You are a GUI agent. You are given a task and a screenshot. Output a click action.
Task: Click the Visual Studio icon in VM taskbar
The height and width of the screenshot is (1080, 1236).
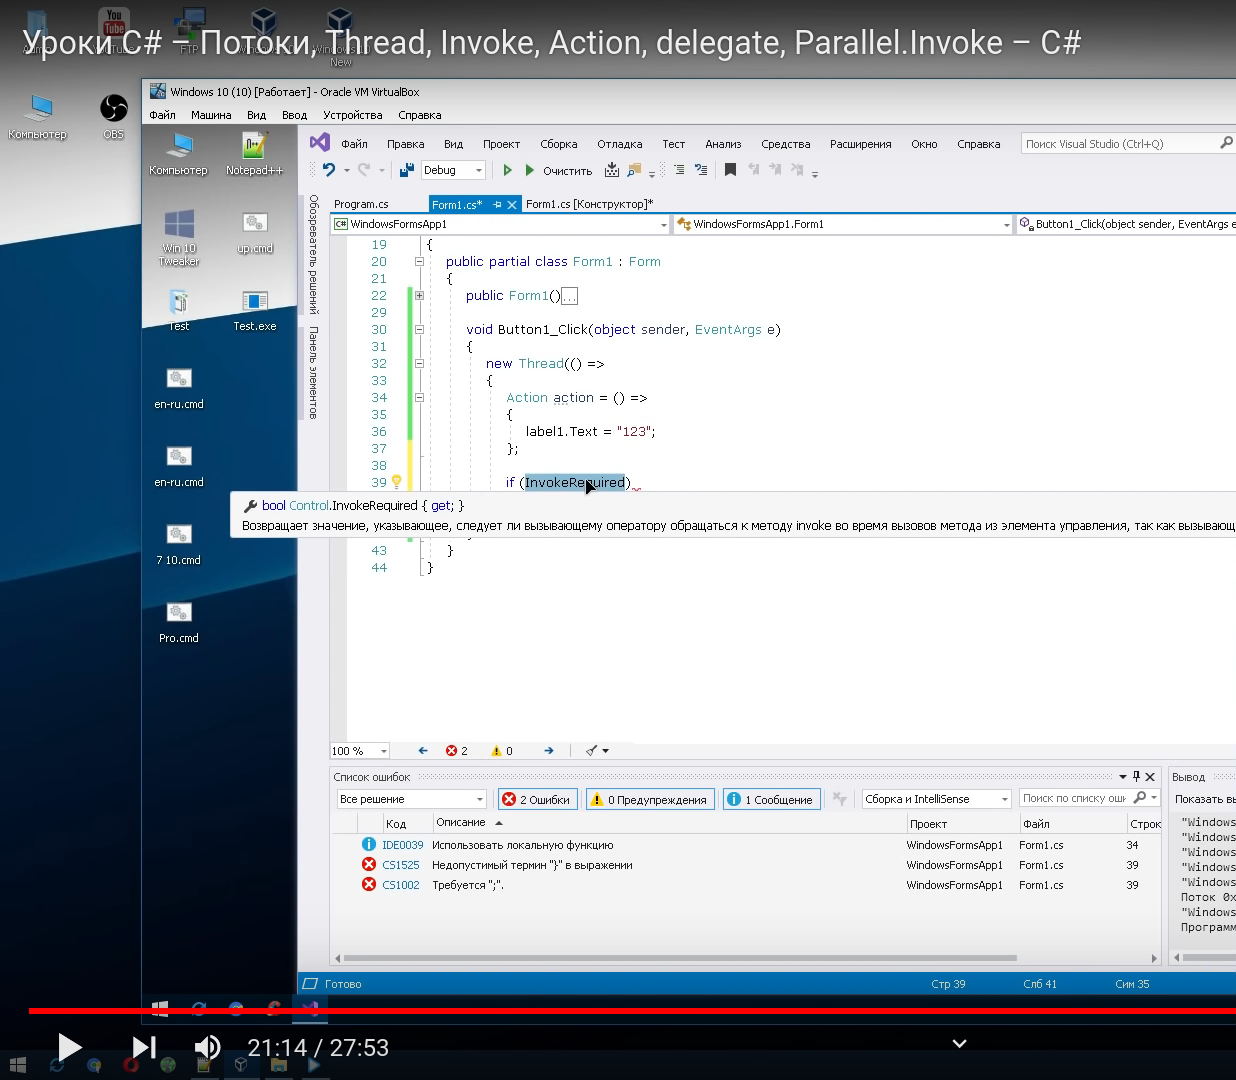click(310, 1008)
